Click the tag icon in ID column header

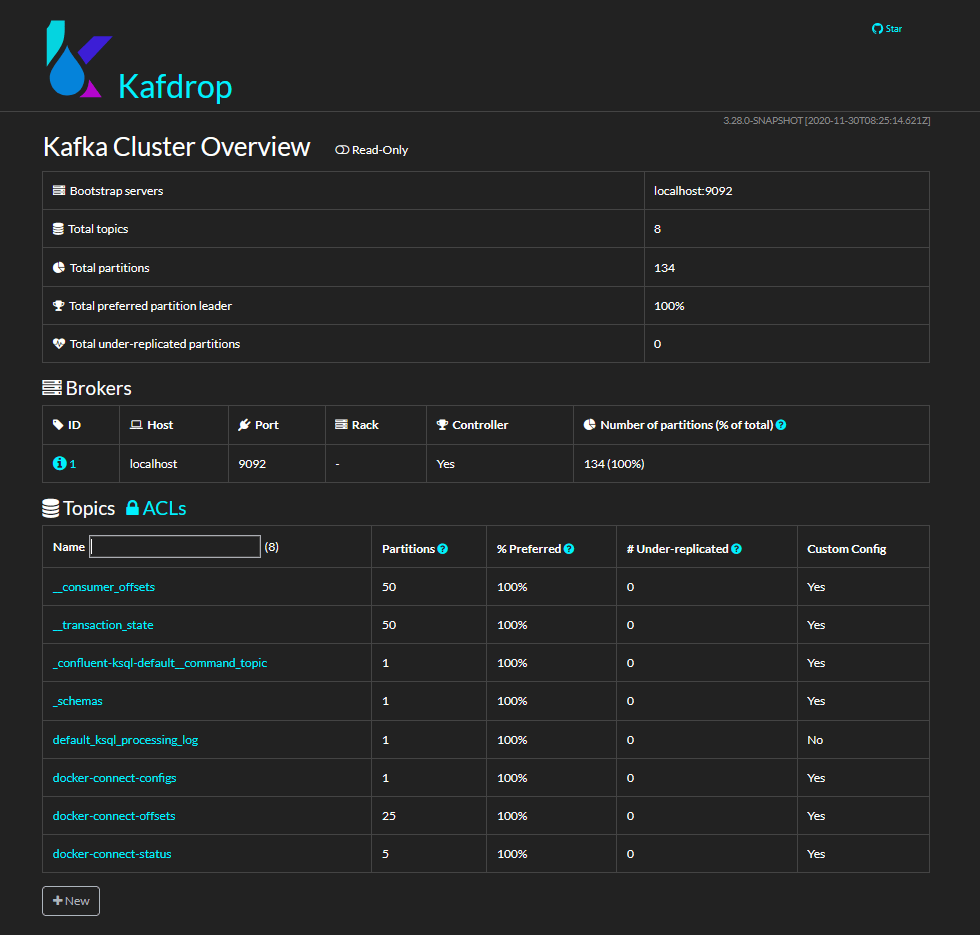58,425
